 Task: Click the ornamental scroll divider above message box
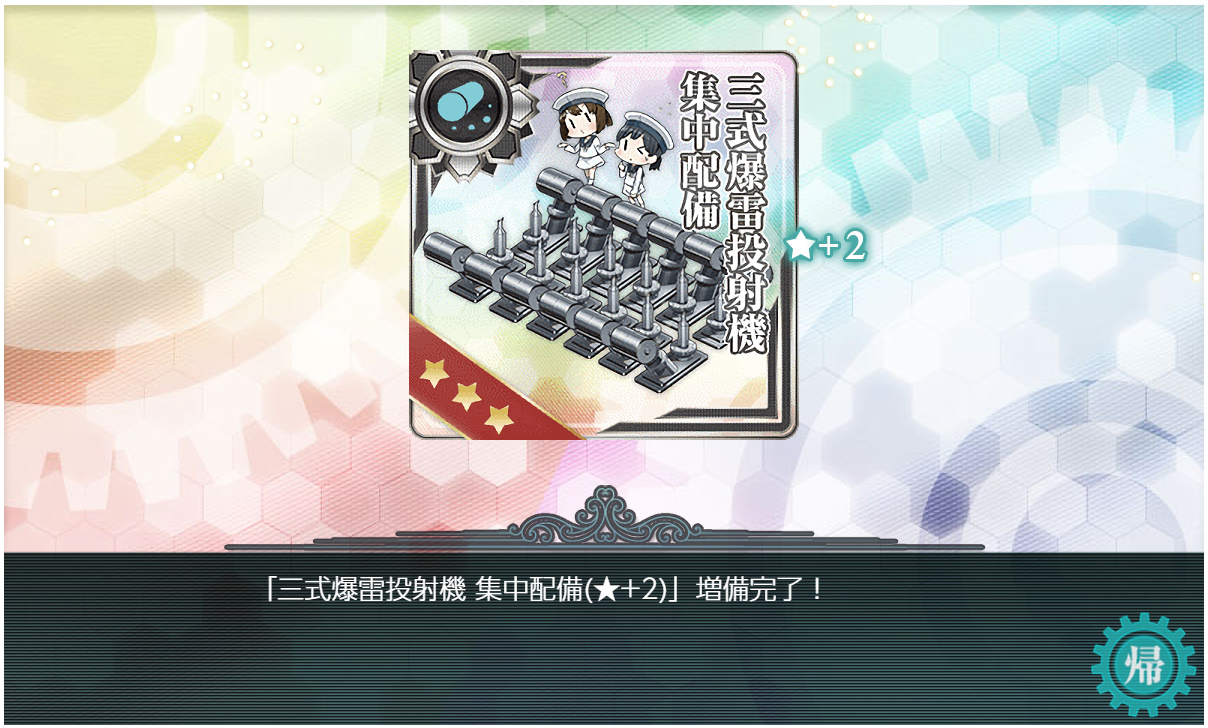(604, 520)
